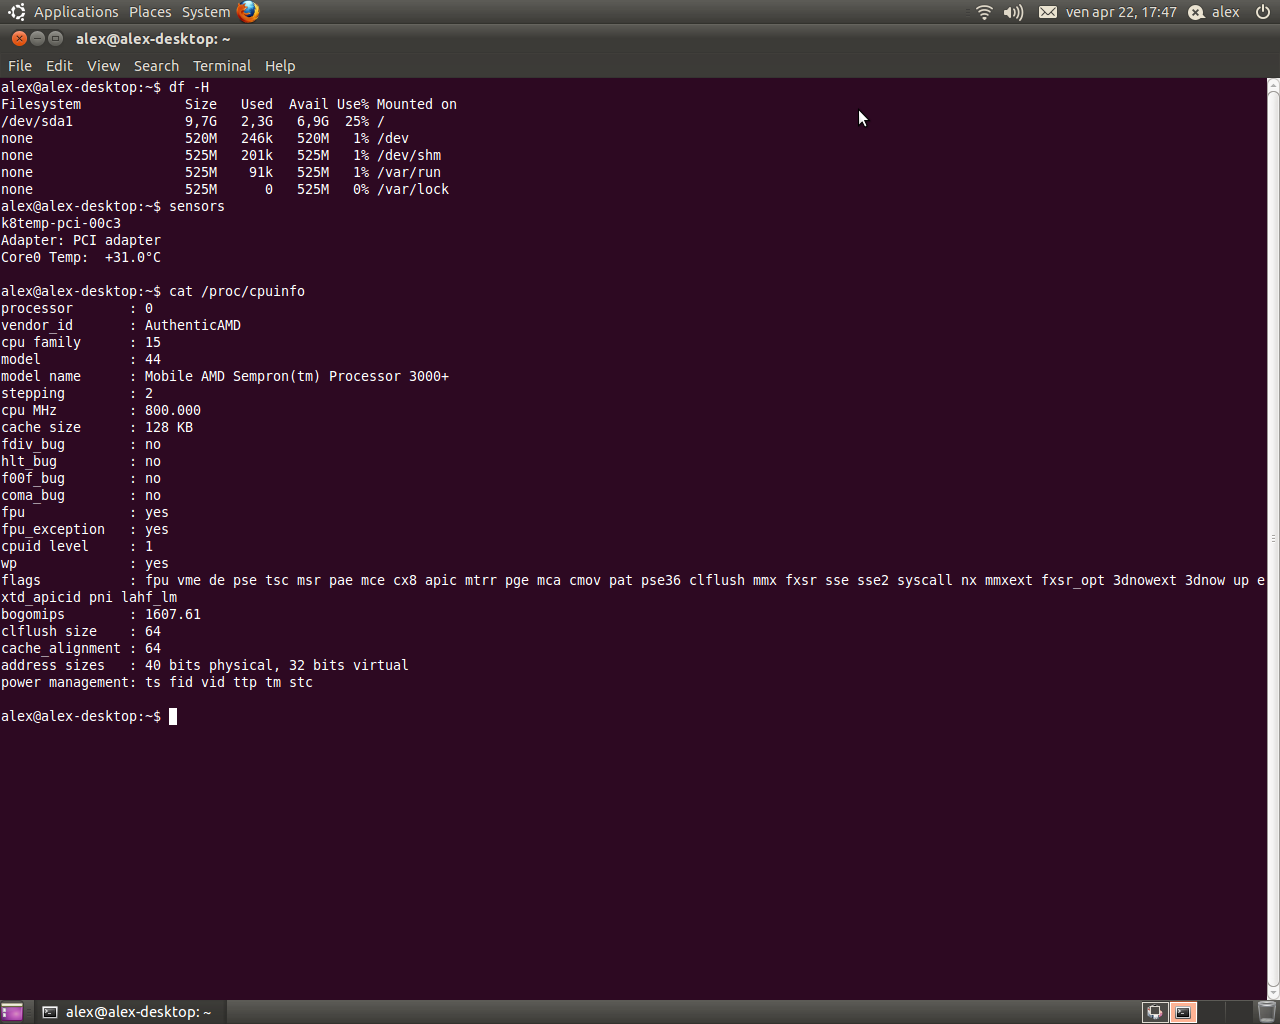Open the Terminal menu in menubar
The image size is (1280, 1024).
[x=222, y=66]
